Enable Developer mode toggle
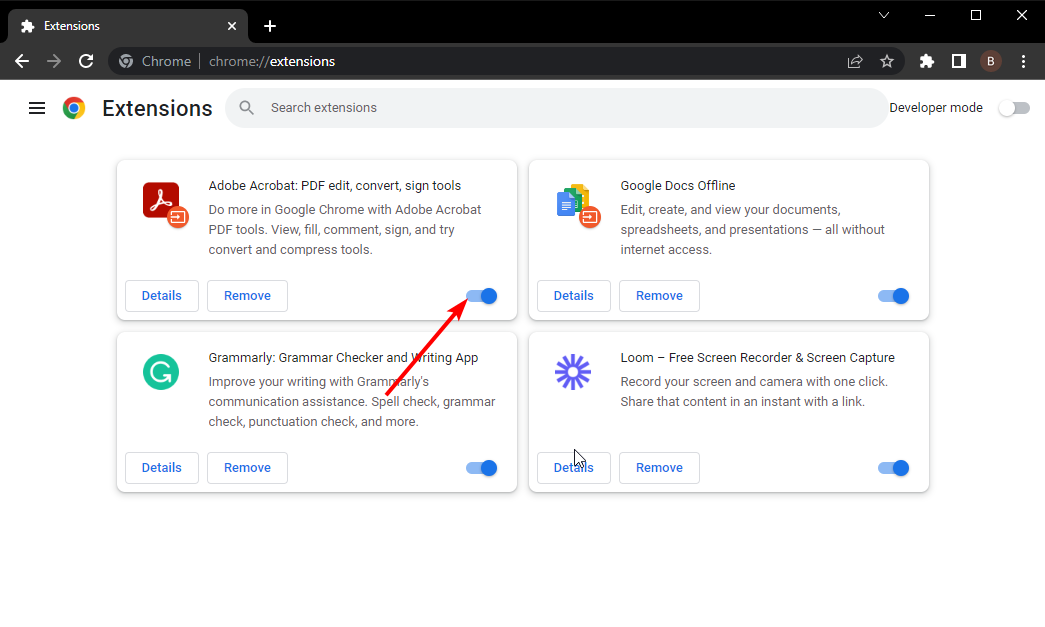Image resolution: width=1045 pixels, height=627 pixels. coord(1014,108)
